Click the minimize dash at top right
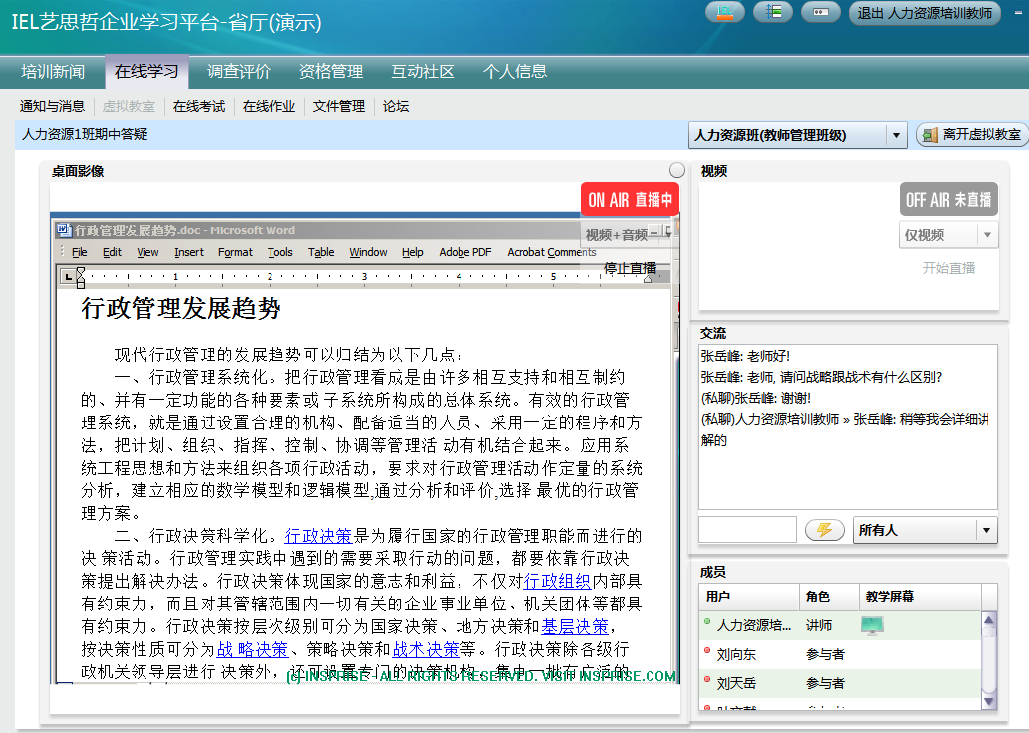 (1019, 12)
